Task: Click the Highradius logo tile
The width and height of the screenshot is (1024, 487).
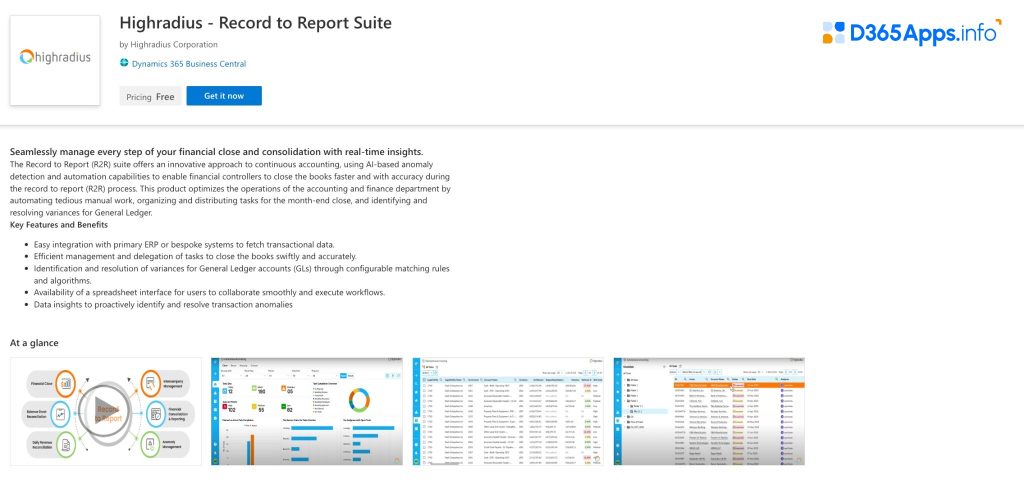Action: click(x=55, y=60)
